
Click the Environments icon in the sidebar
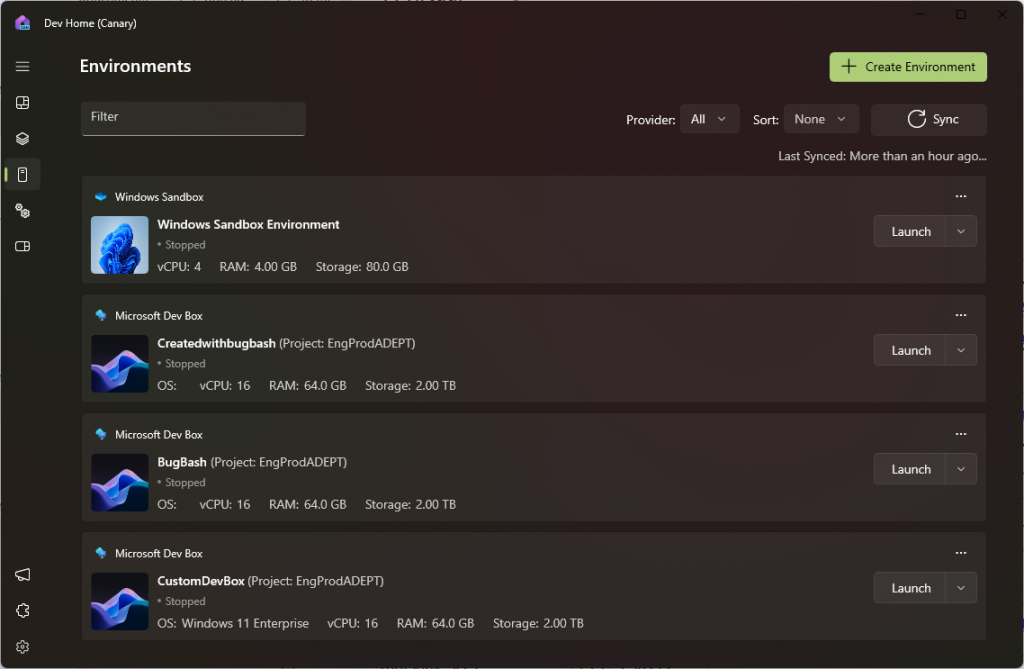[22, 174]
